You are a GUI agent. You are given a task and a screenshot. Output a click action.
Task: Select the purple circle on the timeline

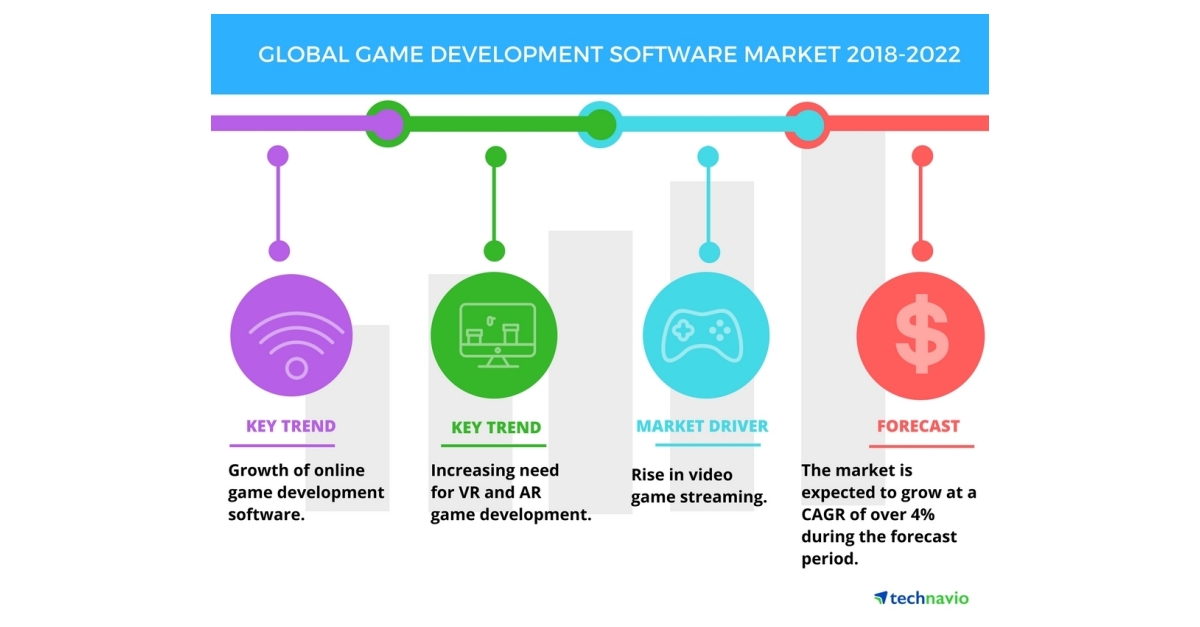(x=388, y=122)
